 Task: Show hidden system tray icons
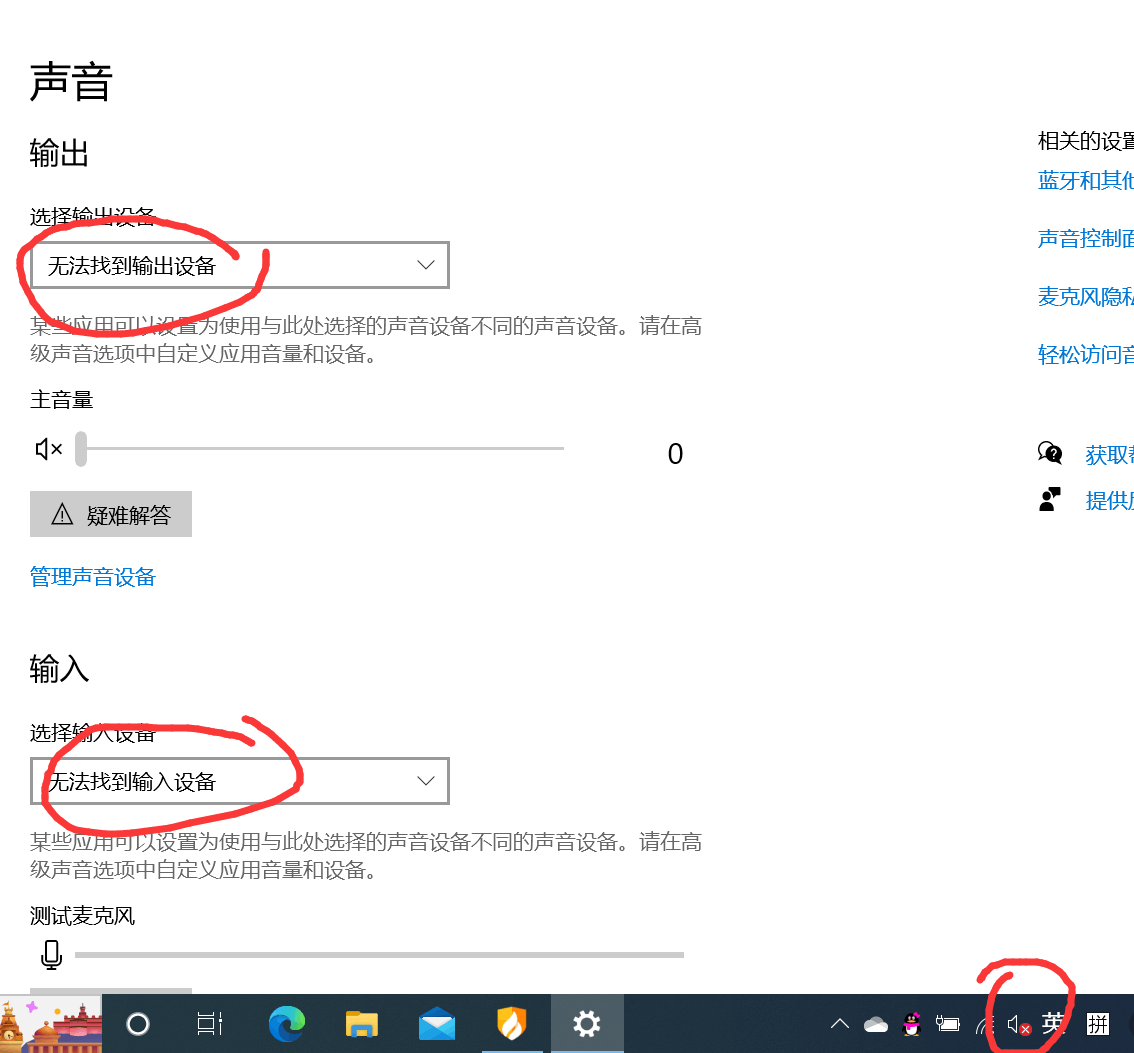(x=840, y=1024)
